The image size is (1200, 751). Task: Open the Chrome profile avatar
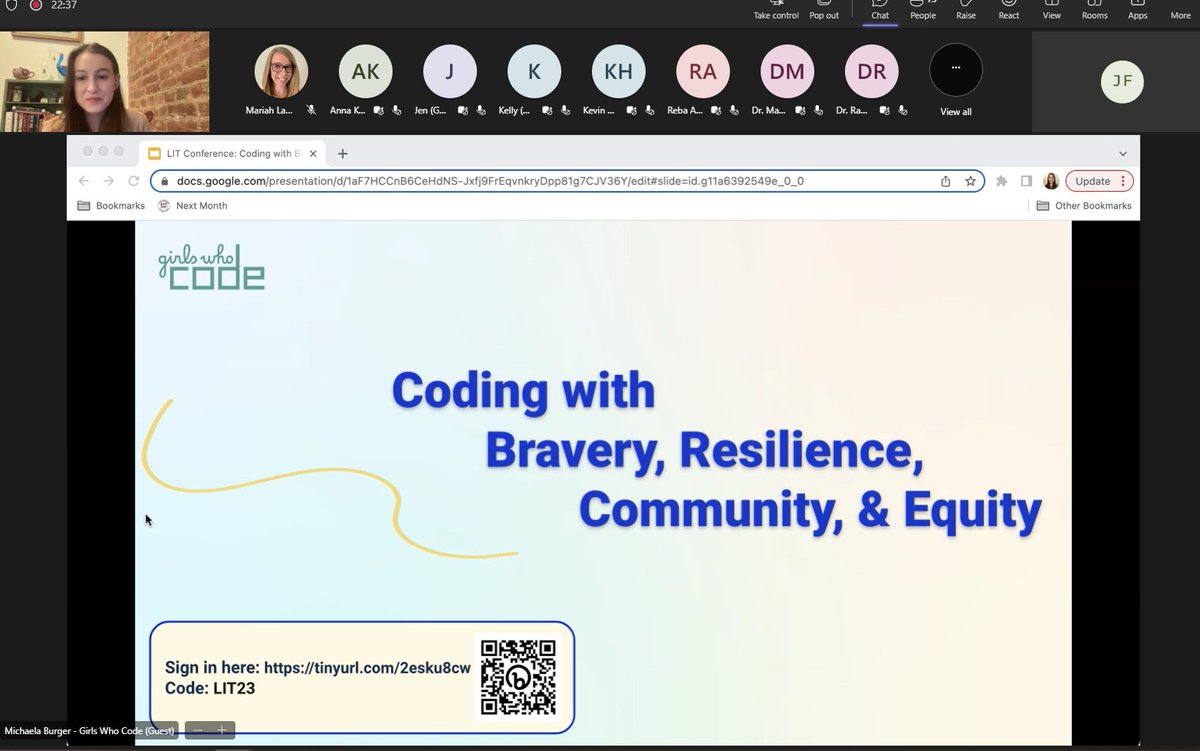pyautogui.click(x=1051, y=181)
